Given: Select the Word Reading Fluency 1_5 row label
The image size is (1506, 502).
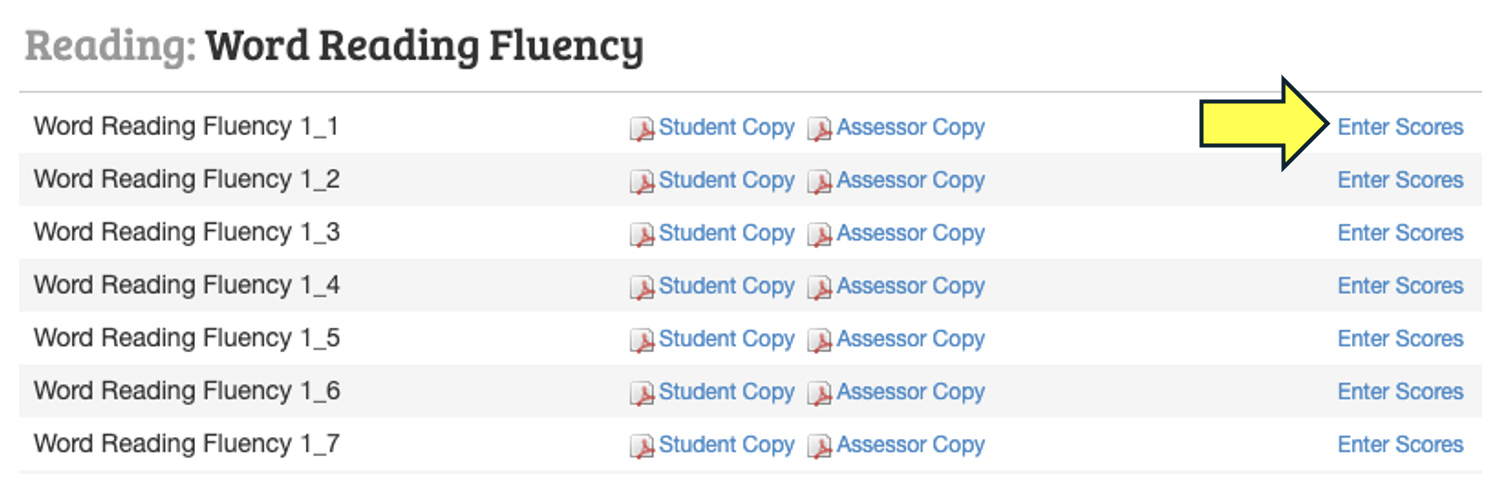Looking at the screenshot, I should [x=187, y=339].
